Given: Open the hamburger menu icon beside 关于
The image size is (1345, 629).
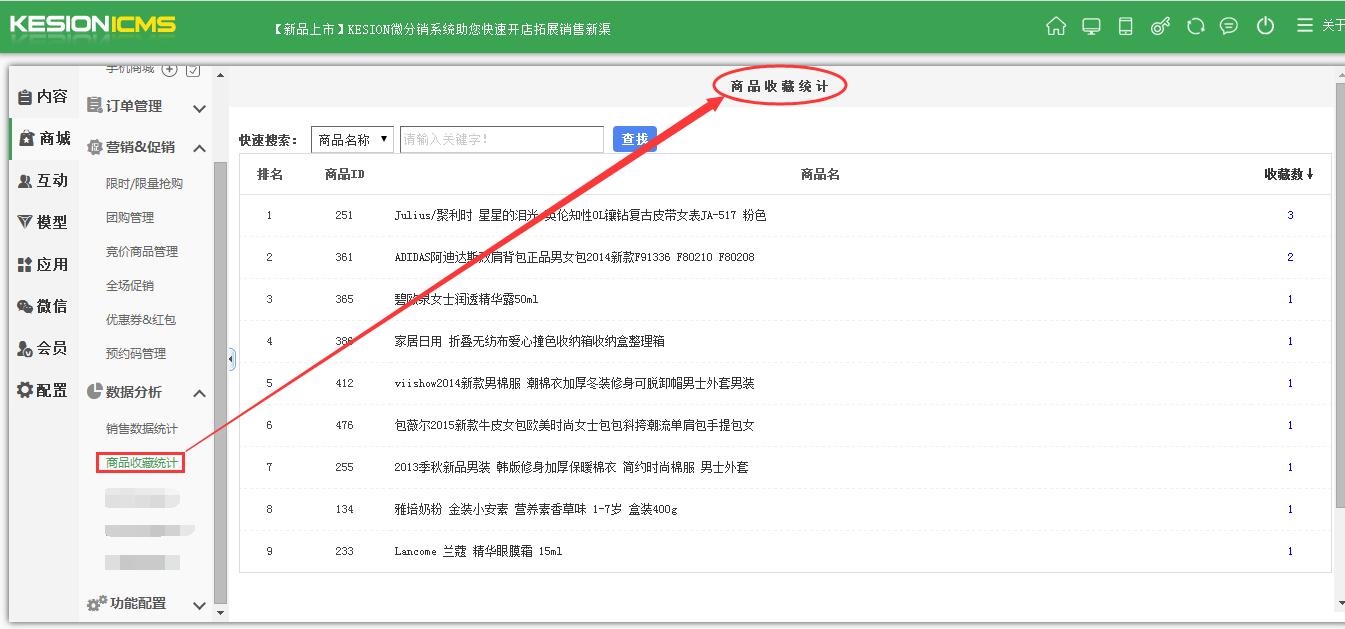Looking at the screenshot, I should click(1305, 26).
